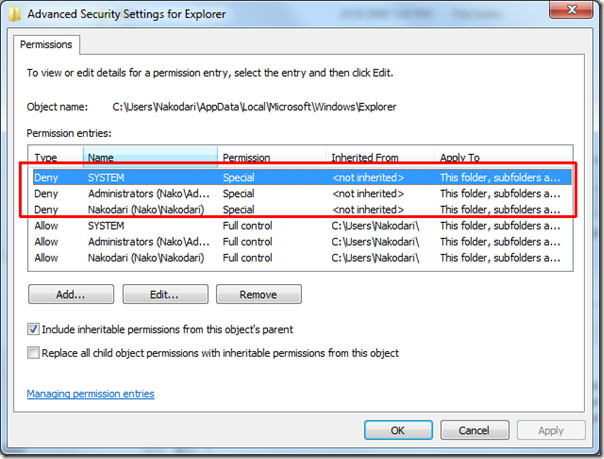604x459 pixels.
Task: Remove the selected permission entry
Action: (258, 294)
